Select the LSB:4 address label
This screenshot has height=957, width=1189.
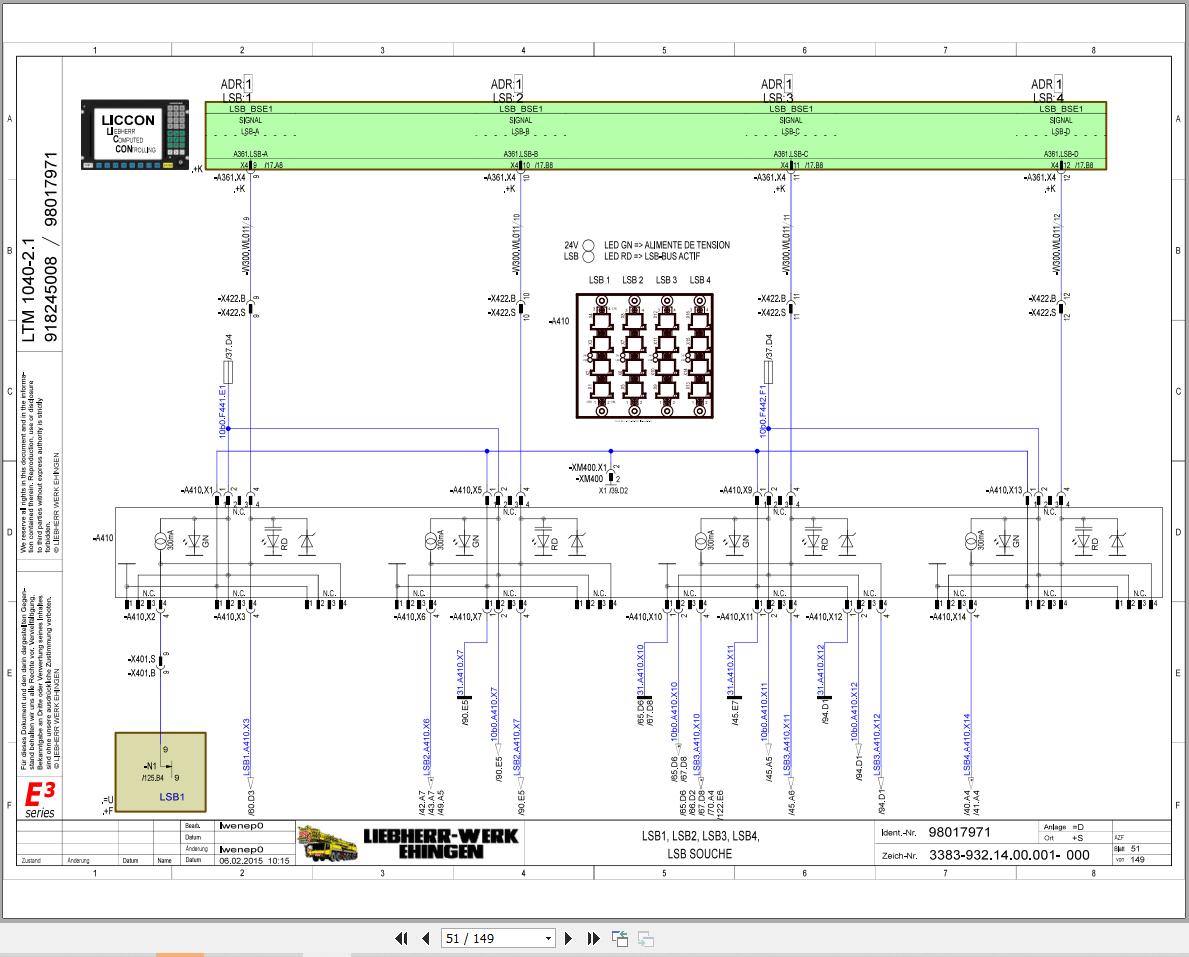tap(1048, 98)
